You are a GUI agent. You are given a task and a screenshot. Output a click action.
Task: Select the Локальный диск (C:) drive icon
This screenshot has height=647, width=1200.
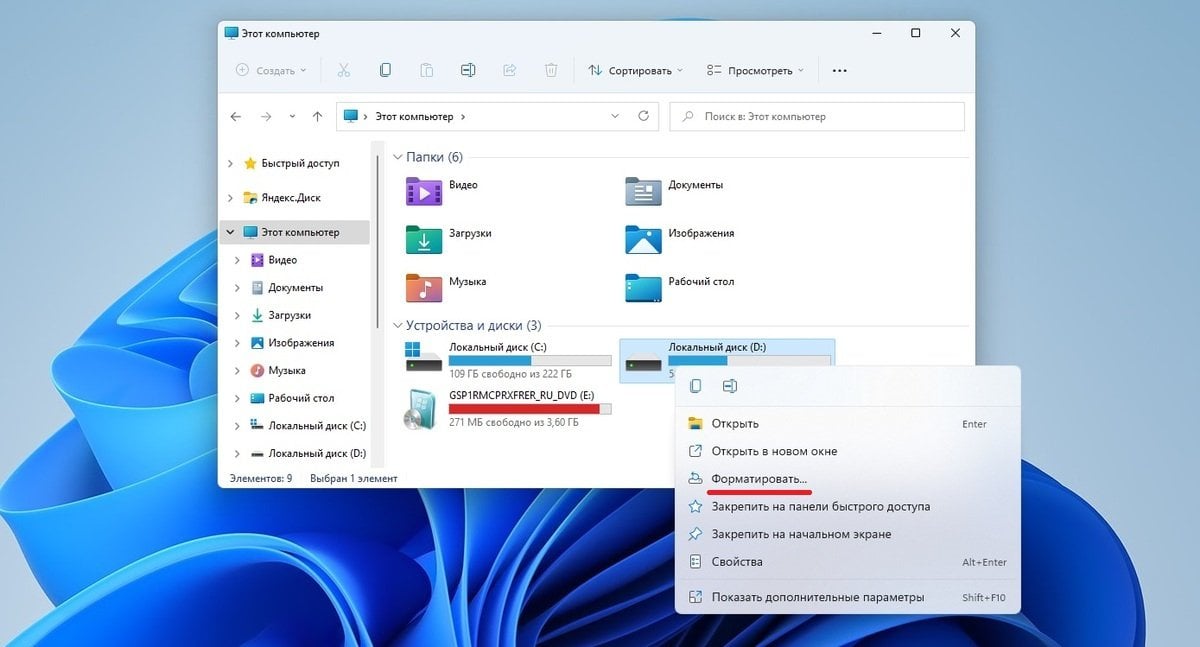[423, 356]
